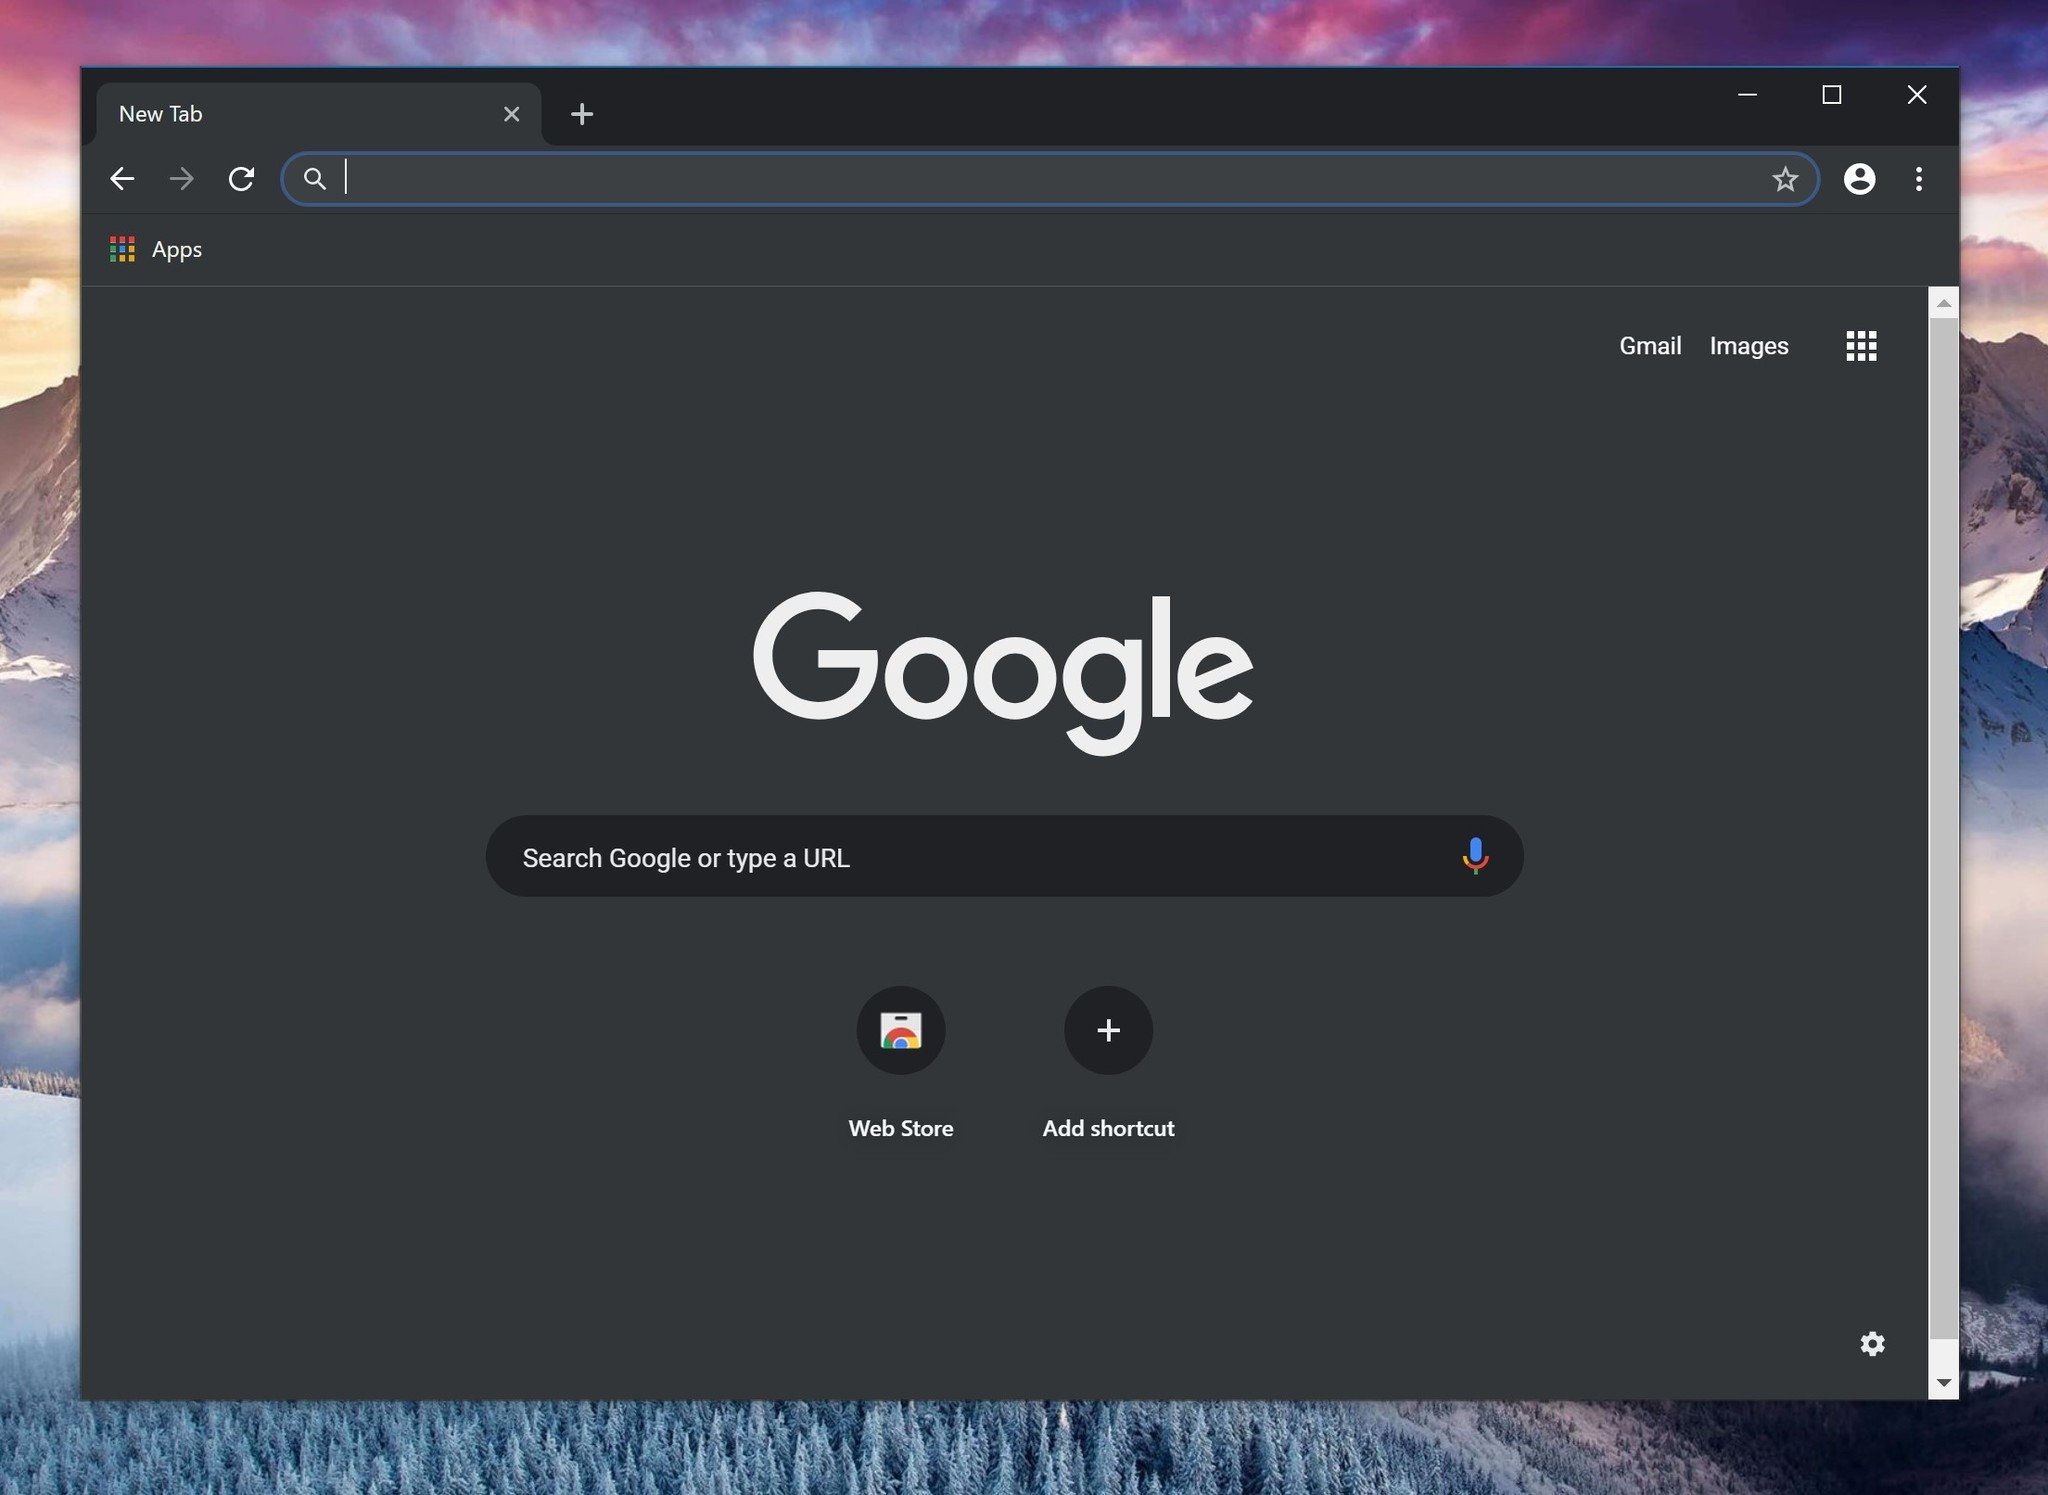Image resolution: width=2048 pixels, height=1495 pixels.
Task: Go back using the back arrow
Action: (122, 179)
